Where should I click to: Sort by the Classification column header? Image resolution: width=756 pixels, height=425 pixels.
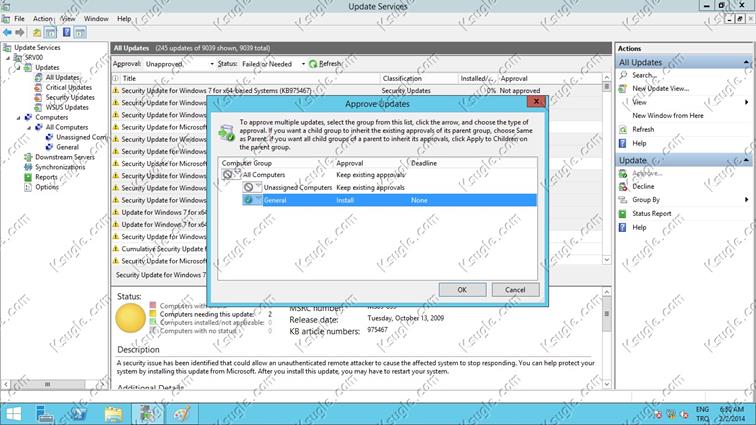pyautogui.click(x=418, y=78)
